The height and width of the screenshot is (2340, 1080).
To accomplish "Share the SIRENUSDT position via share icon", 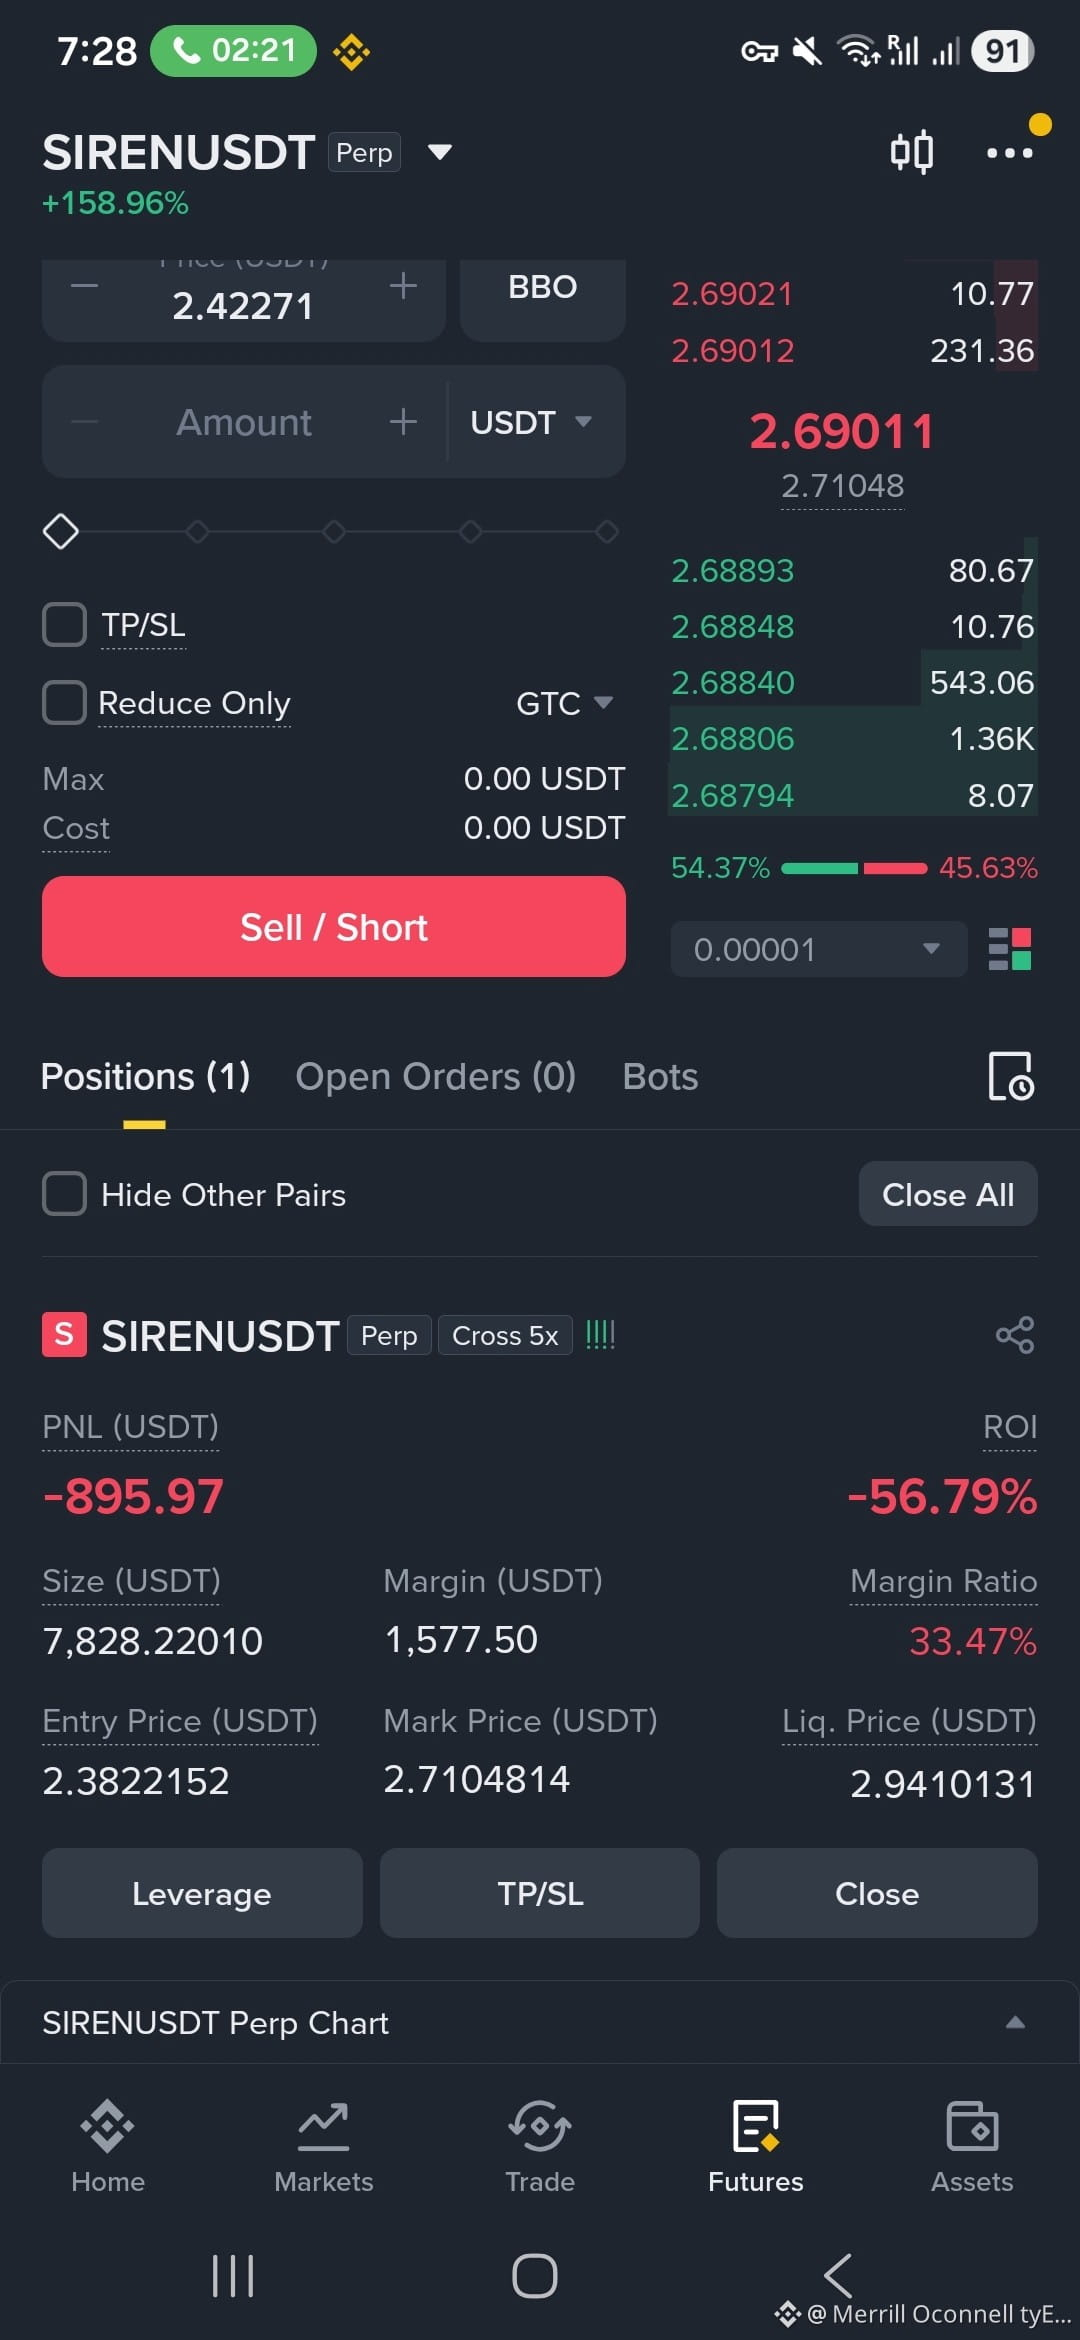I will (x=1015, y=1335).
